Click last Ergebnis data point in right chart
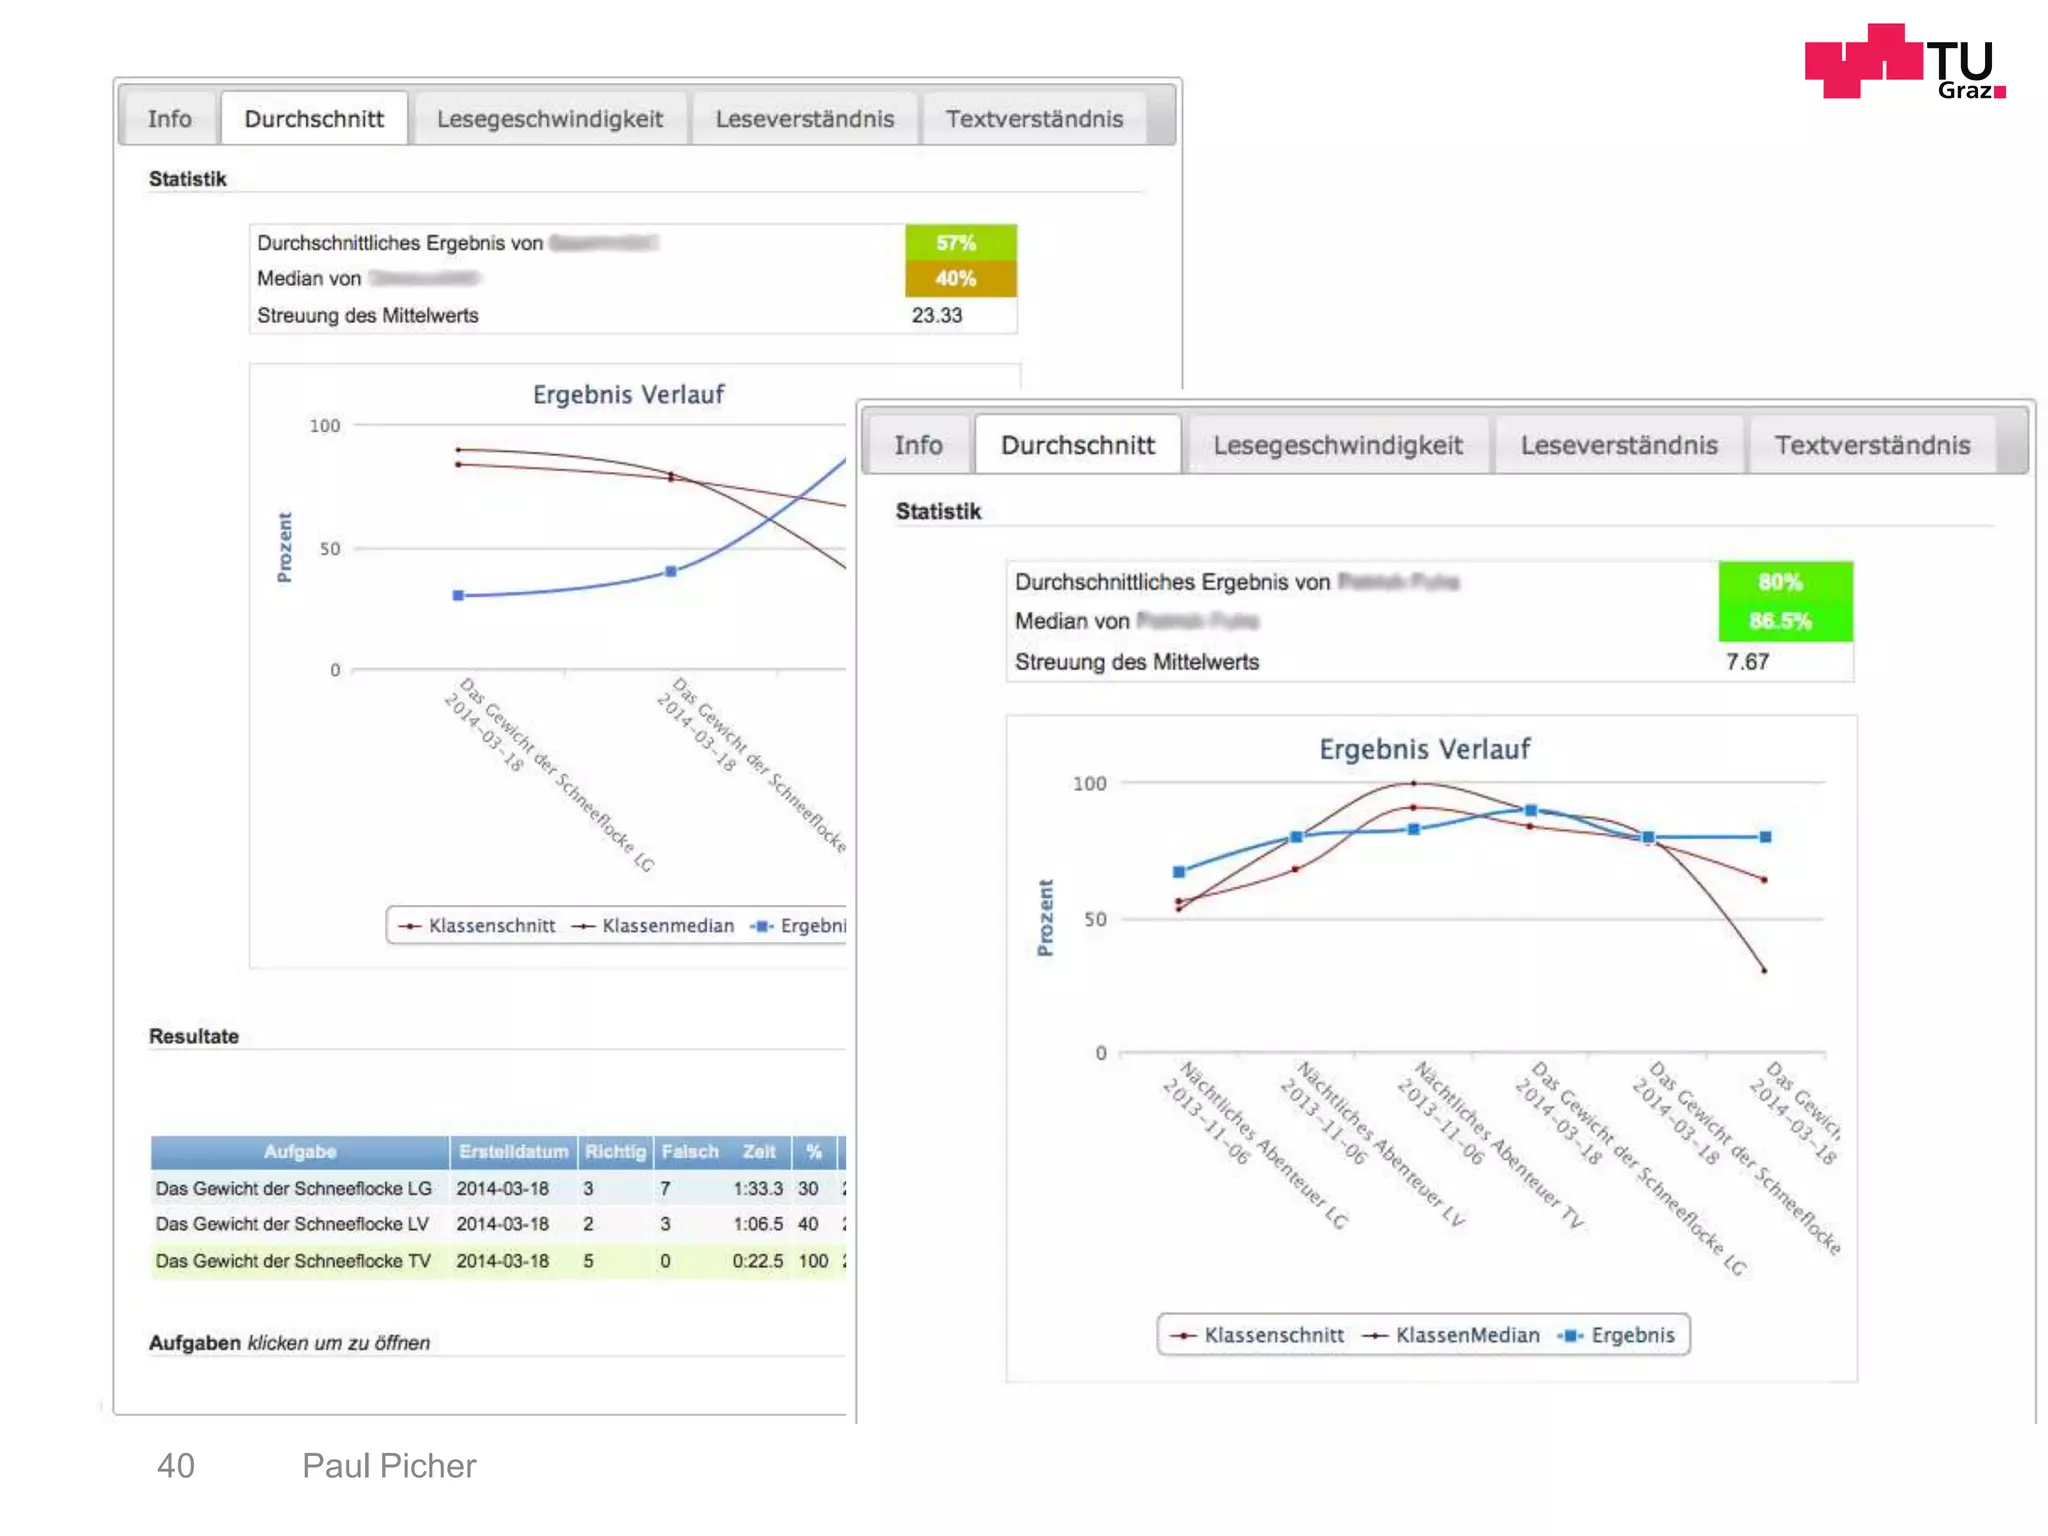2048x1536 pixels. tap(1765, 837)
